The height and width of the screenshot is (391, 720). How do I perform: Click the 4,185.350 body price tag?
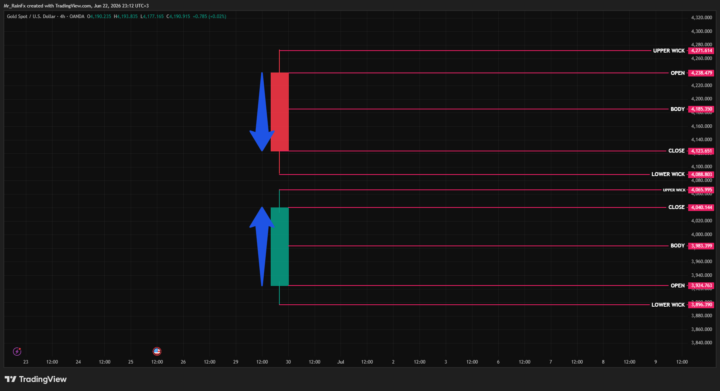701,109
